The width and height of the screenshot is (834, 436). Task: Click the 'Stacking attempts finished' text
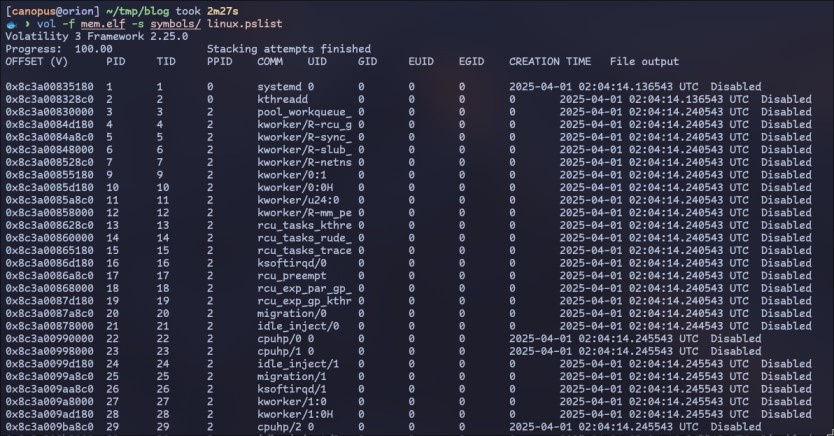(289, 49)
